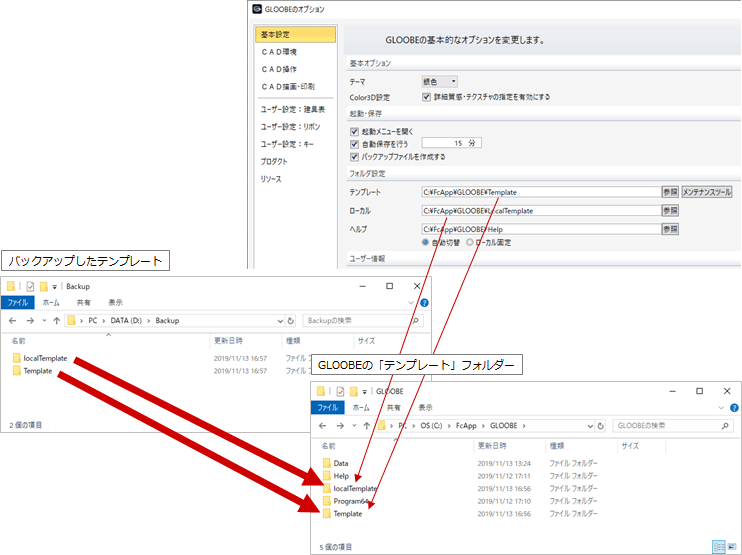Click the ヘルプ folder path field

(x=541, y=229)
